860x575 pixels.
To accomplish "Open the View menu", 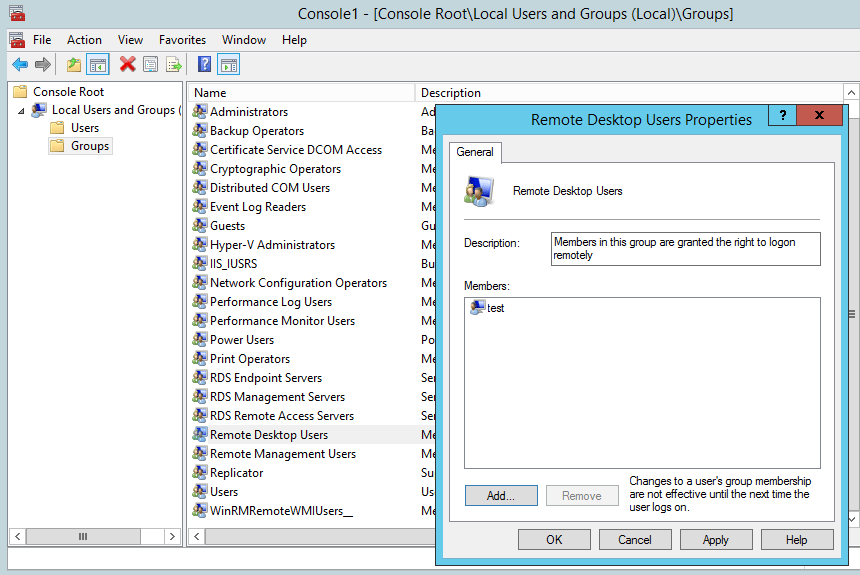I will pos(131,40).
